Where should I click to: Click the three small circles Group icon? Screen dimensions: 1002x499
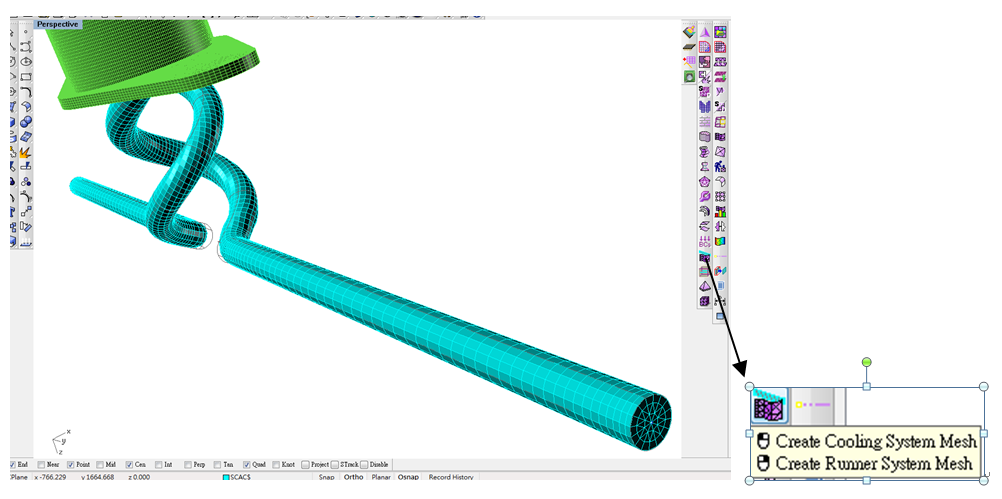tap(26, 181)
